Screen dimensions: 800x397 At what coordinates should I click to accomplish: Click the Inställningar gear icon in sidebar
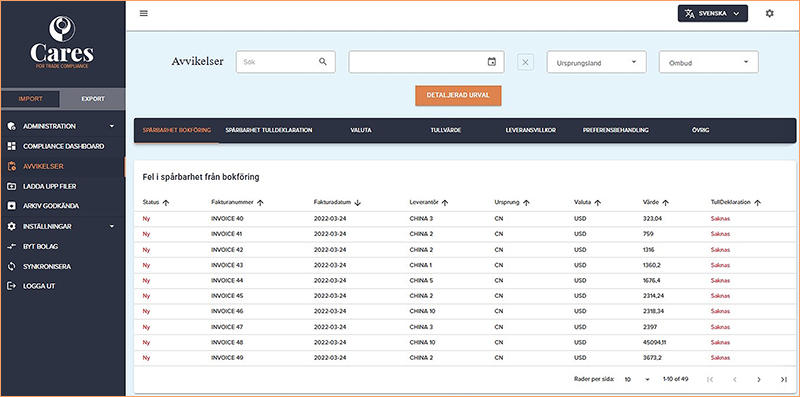click(x=12, y=226)
